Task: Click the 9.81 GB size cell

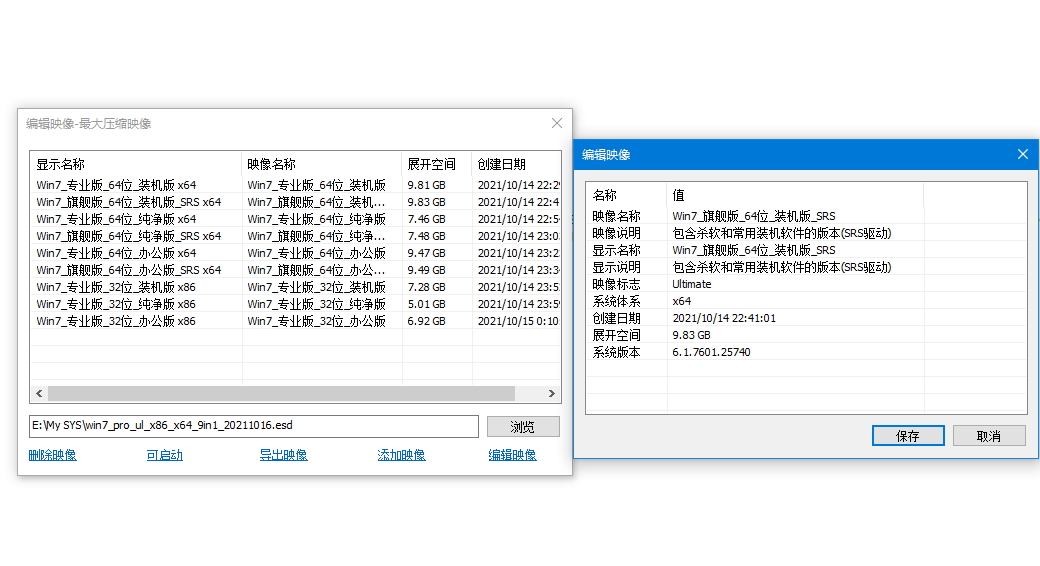Action: coord(426,185)
